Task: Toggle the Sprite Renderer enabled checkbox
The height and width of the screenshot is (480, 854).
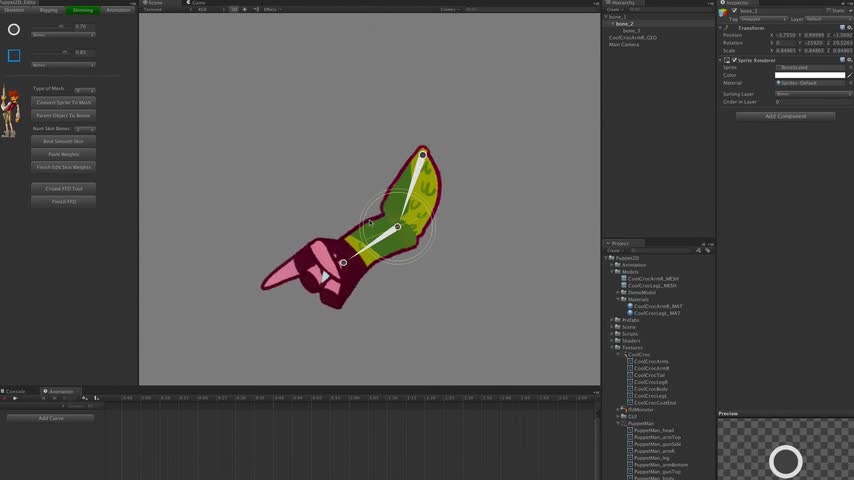Action: pos(734,60)
